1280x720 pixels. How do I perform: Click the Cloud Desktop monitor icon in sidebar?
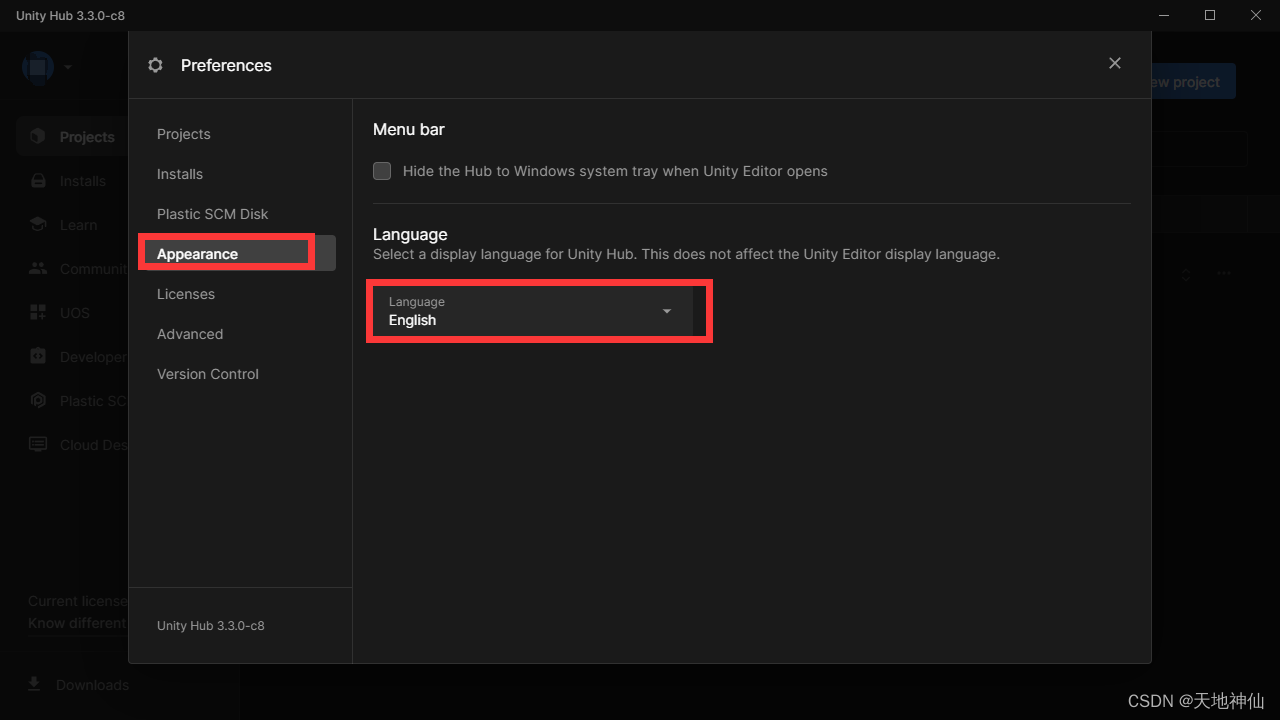(x=38, y=445)
